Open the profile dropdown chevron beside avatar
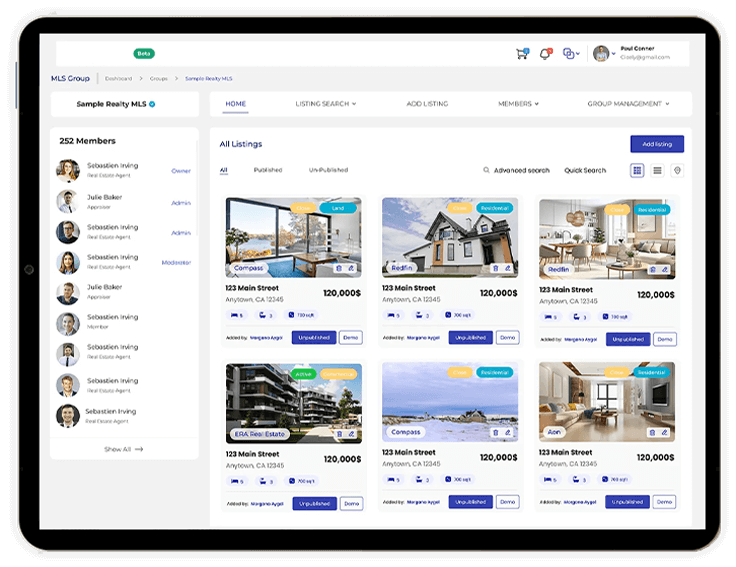The width and height of the screenshot is (736, 567). (x=613, y=54)
